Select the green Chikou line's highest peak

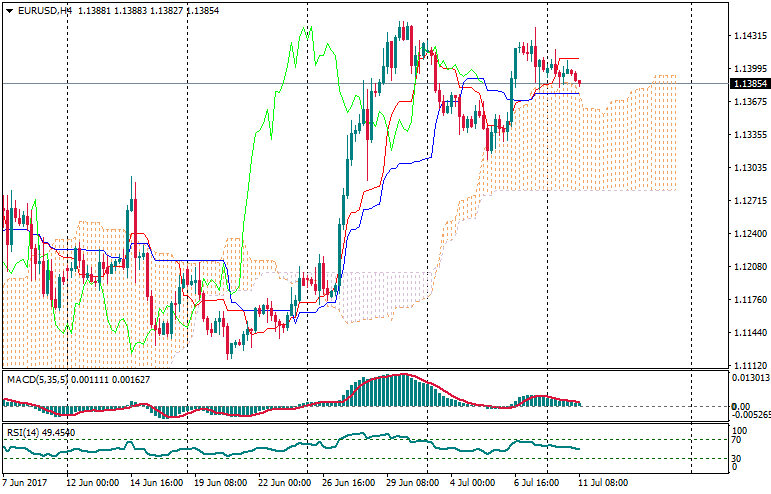[x=307, y=28]
